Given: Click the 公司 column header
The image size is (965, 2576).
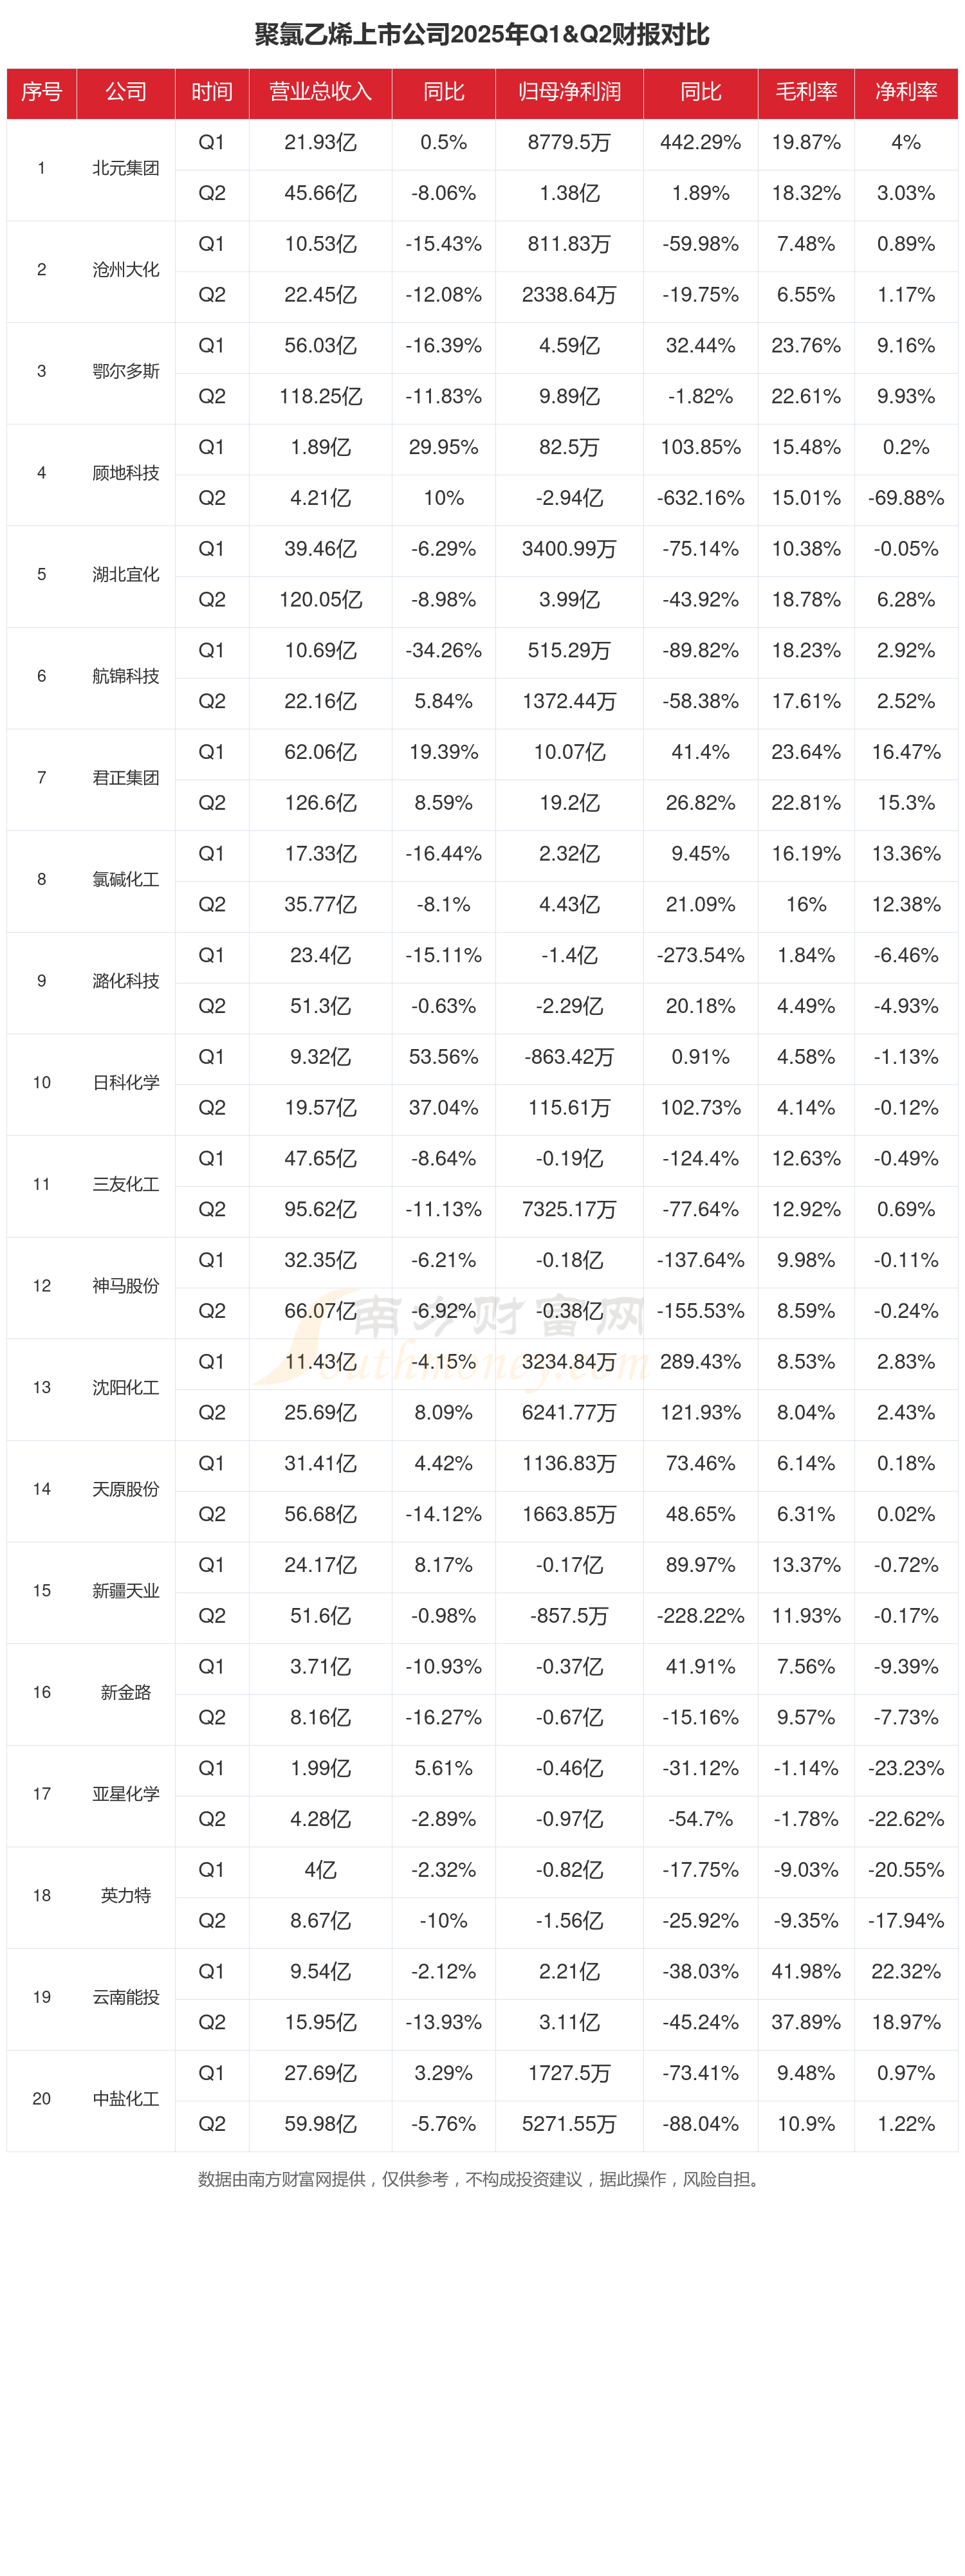Looking at the screenshot, I should tap(126, 92).
